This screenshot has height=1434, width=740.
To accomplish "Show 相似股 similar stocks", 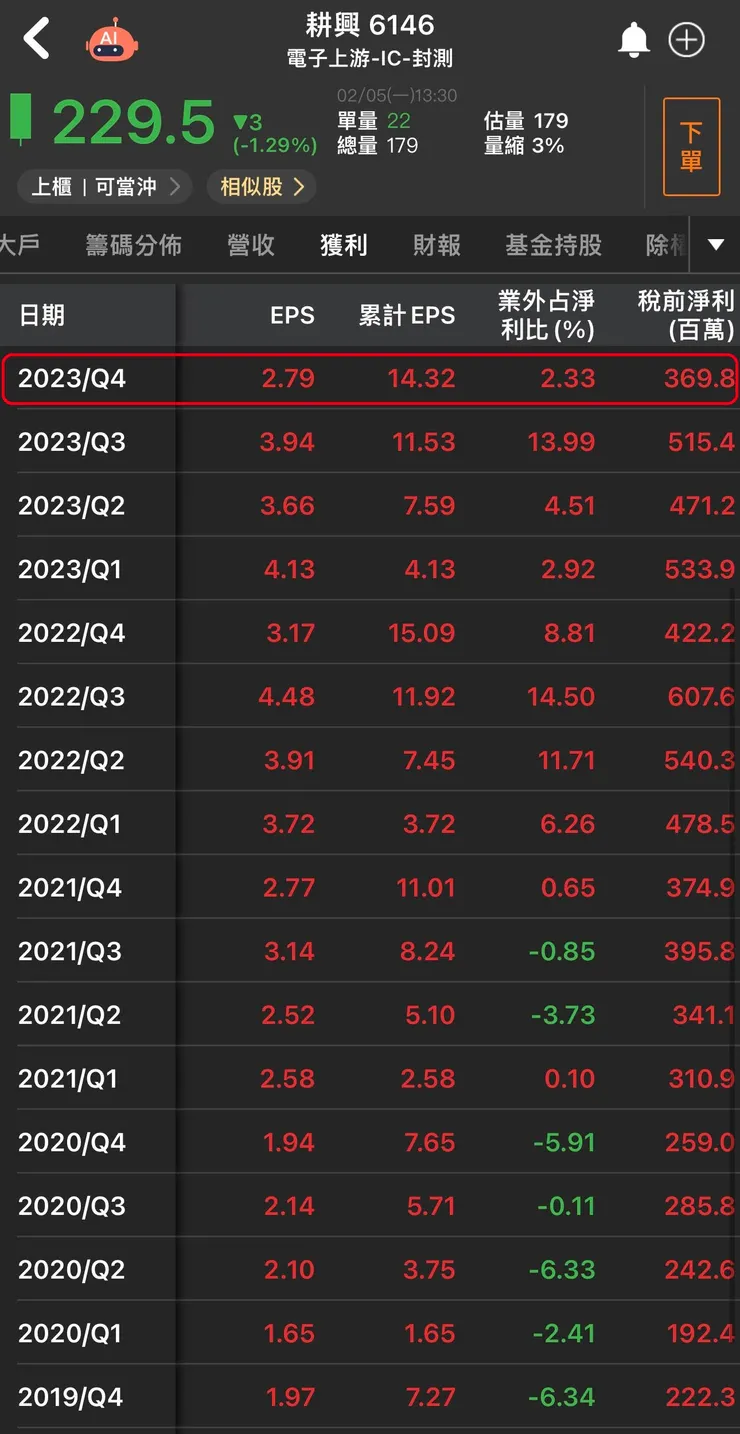I will coord(262,187).
